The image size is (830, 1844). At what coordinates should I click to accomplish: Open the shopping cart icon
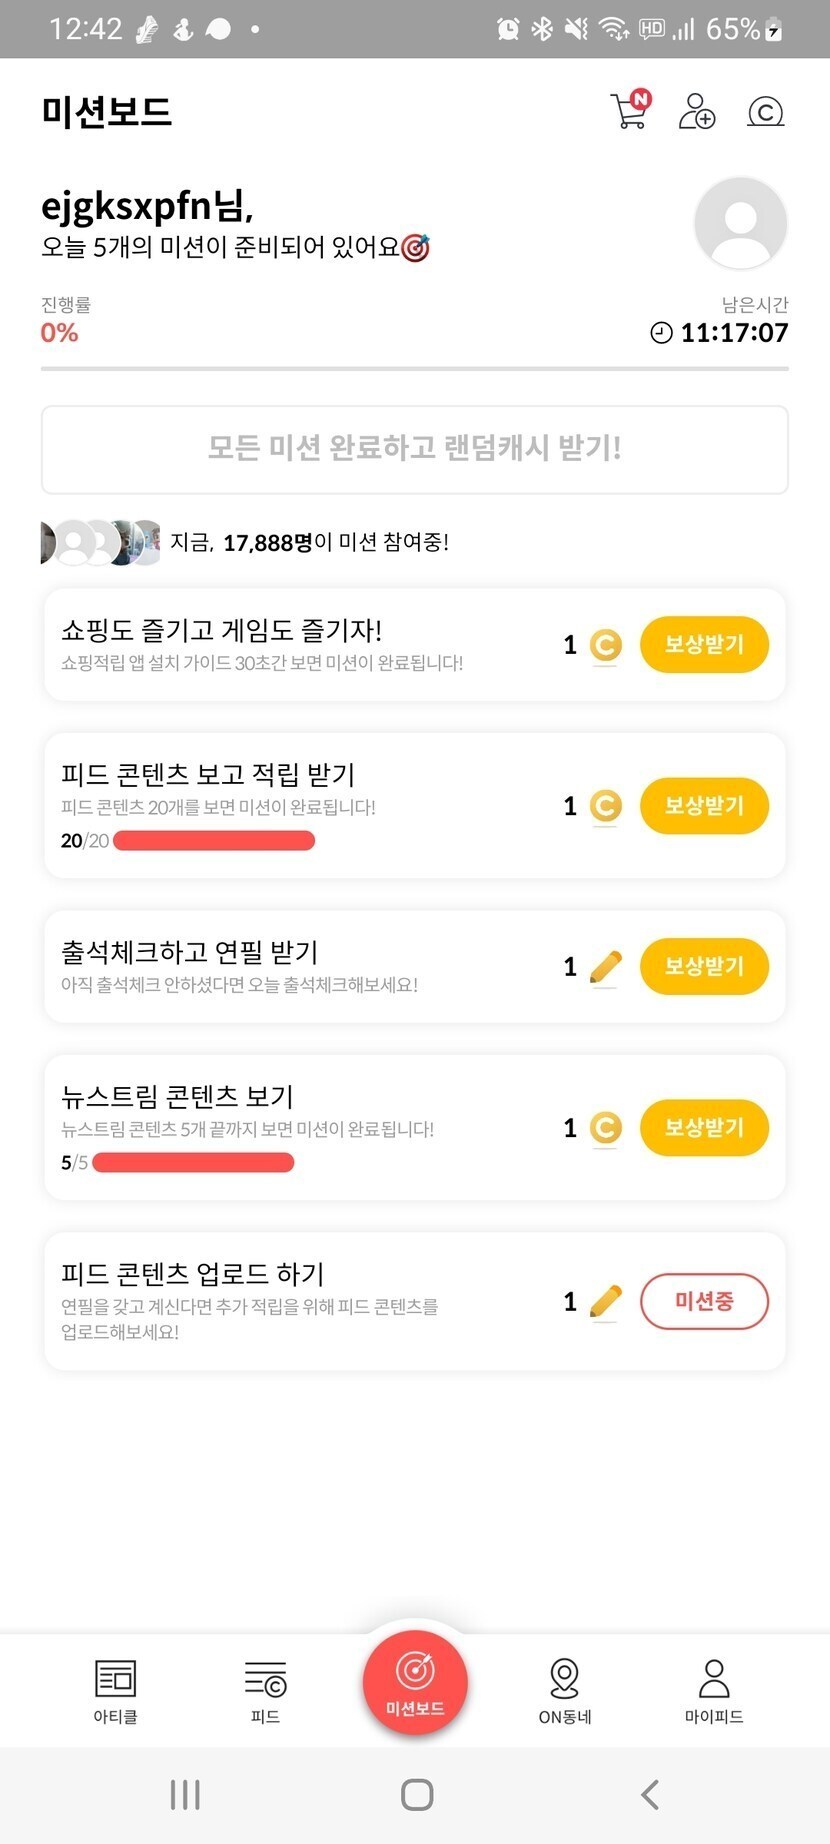point(630,111)
